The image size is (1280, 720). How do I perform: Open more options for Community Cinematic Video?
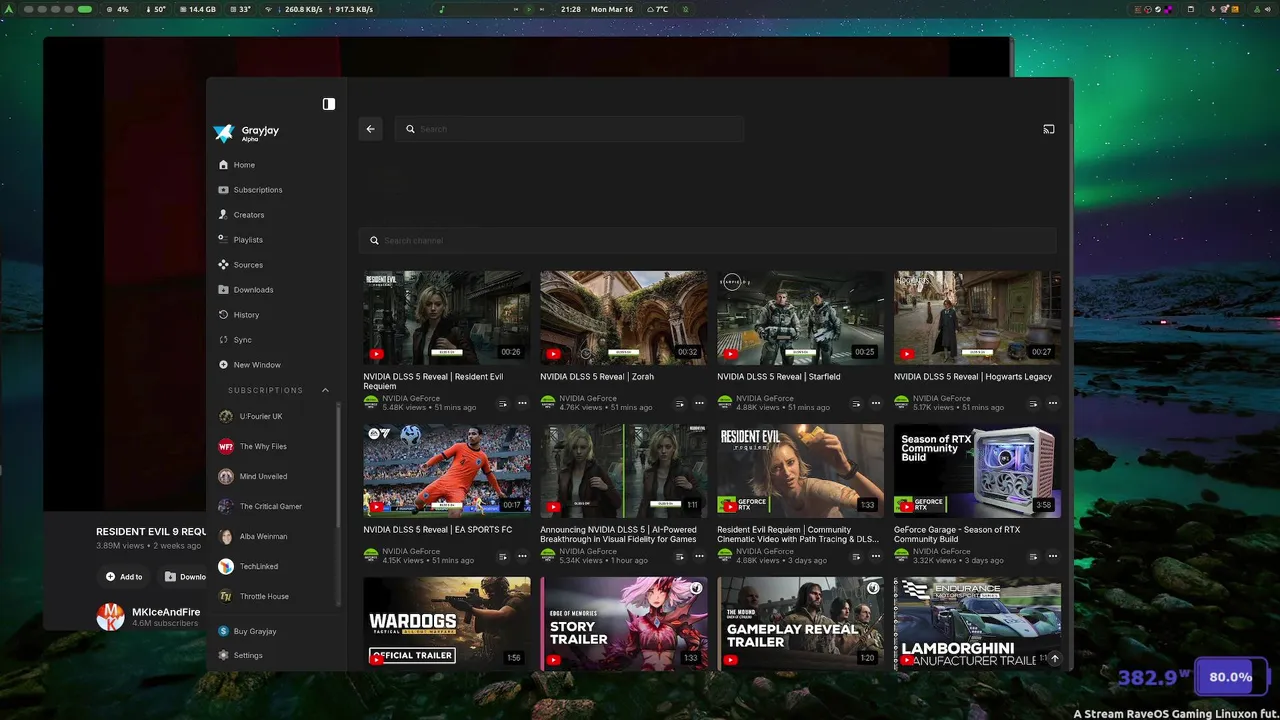coord(876,556)
